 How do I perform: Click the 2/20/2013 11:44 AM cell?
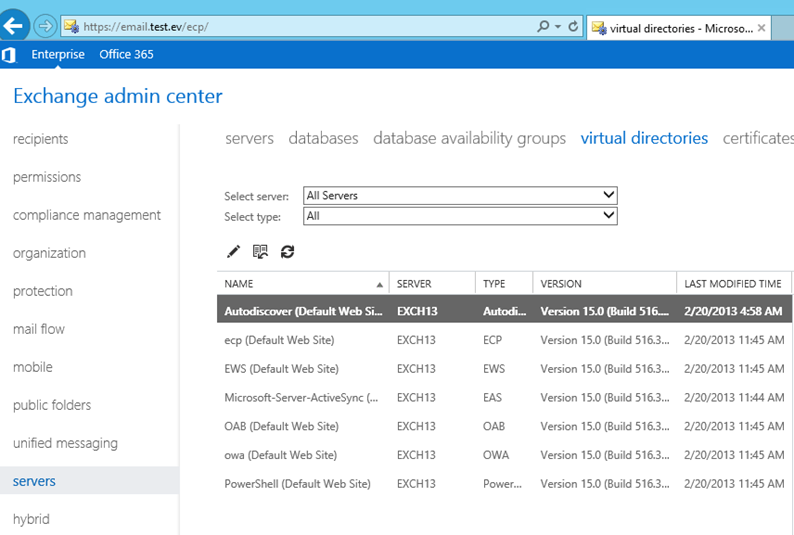click(x=734, y=397)
